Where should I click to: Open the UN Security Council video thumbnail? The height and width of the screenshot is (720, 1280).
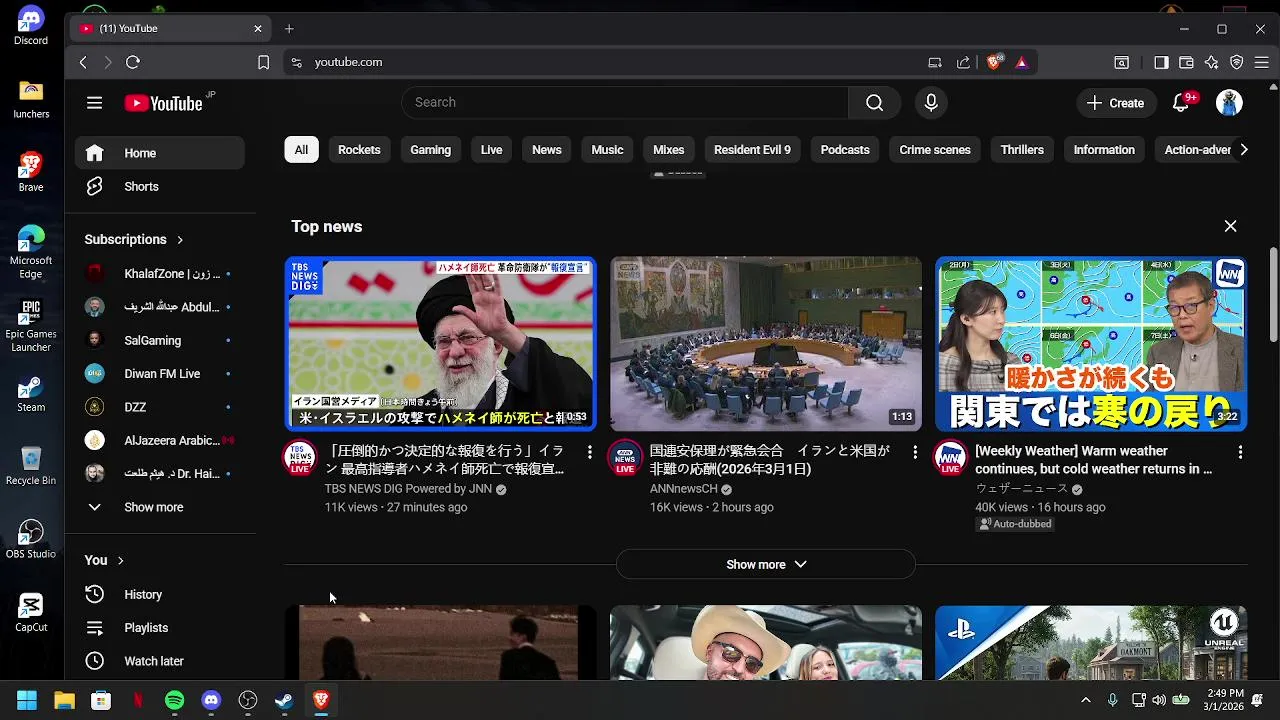[766, 344]
